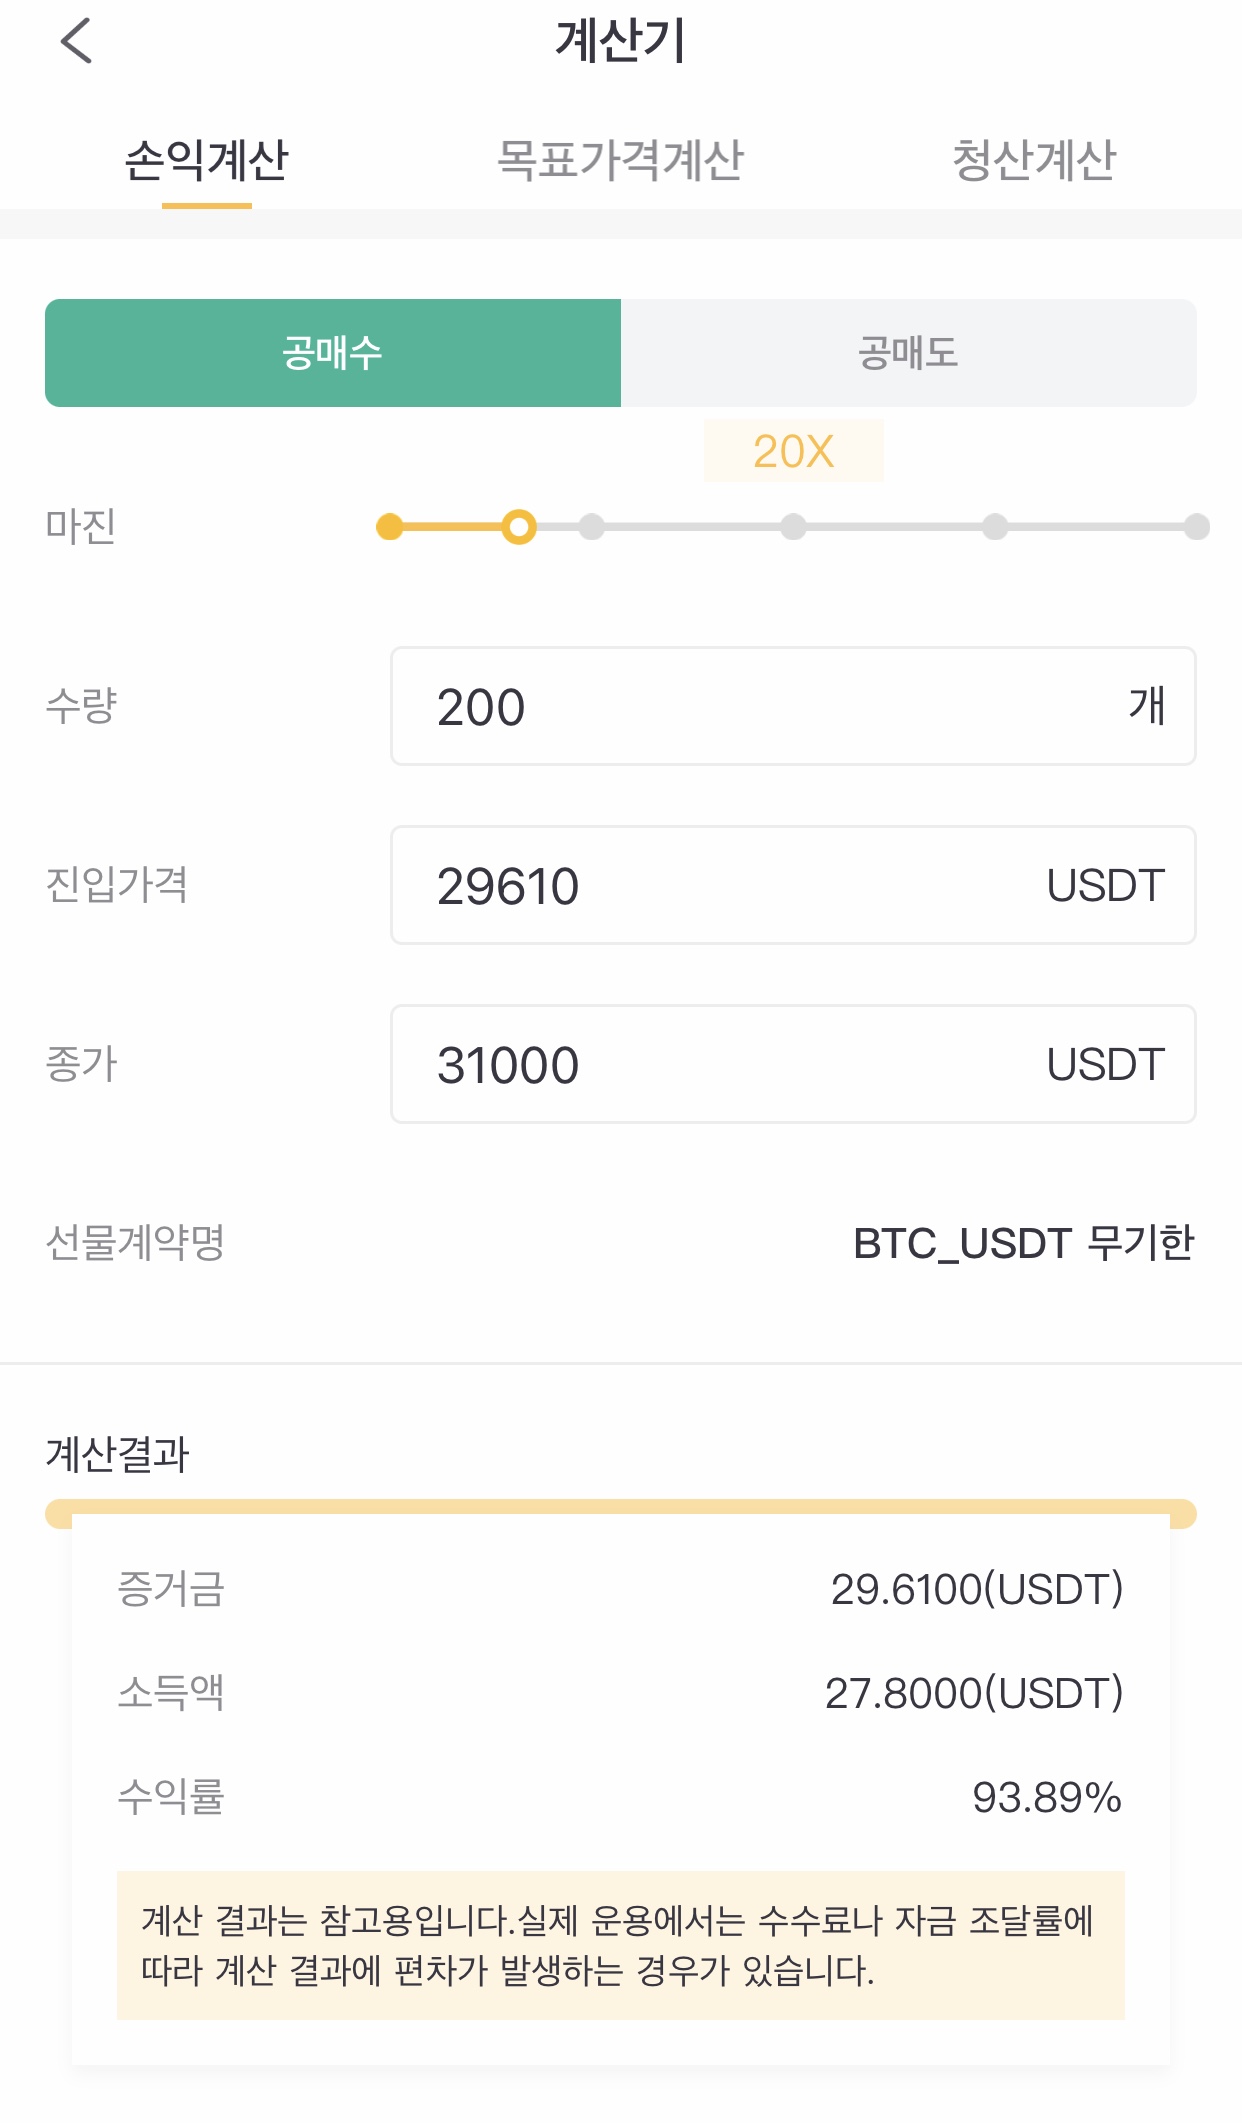
Task: Focus the 종가 closing price field
Action: (x=793, y=1064)
